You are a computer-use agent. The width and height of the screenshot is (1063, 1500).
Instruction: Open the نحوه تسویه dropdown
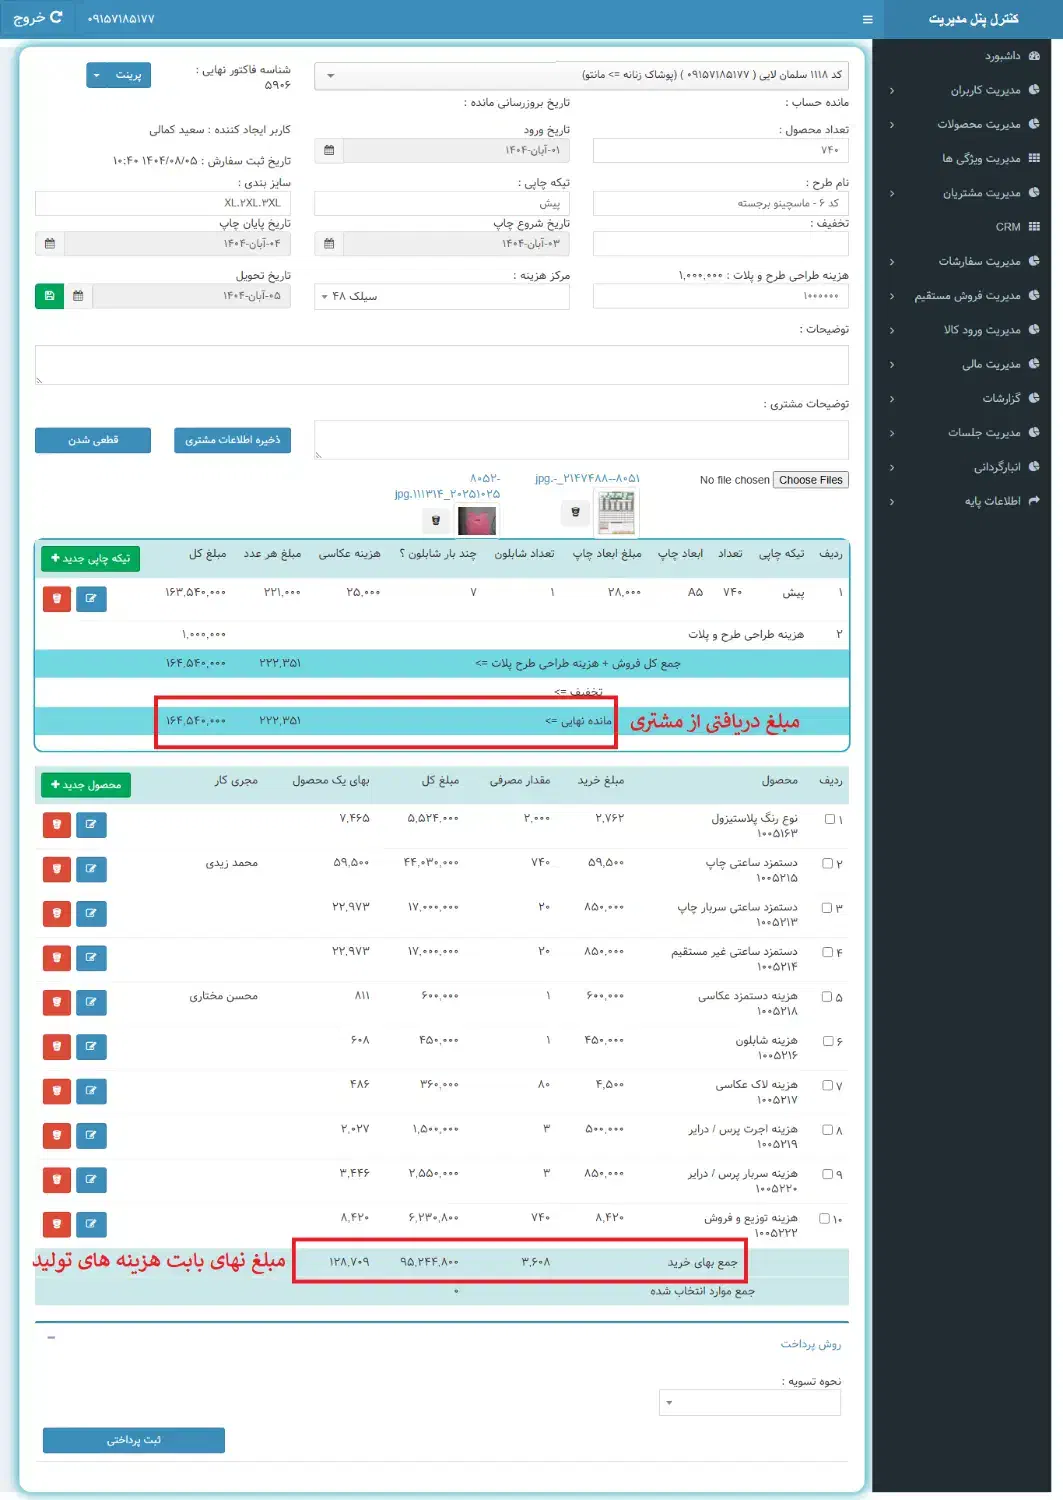point(750,1403)
